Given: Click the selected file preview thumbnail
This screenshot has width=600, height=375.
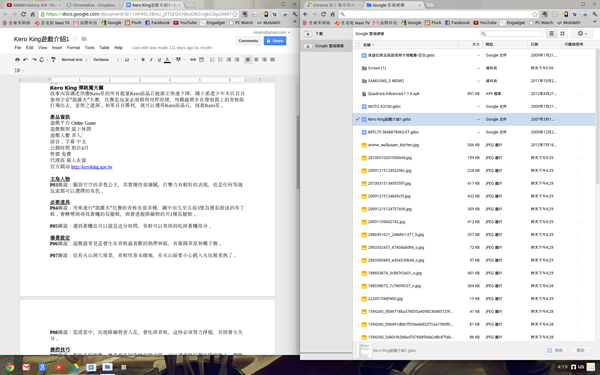Looking at the screenshot, I should pos(364,351).
